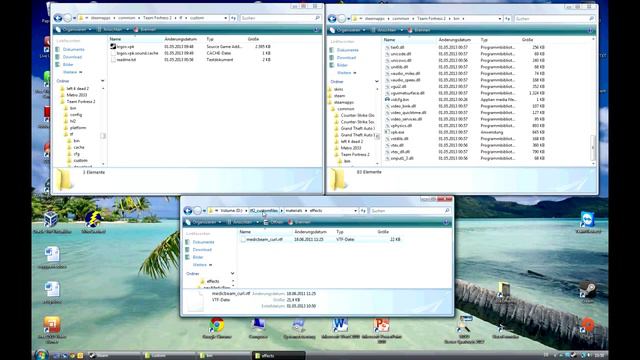The image size is (640, 360).
Task: Refresh the effects window address bar
Action: (363, 211)
